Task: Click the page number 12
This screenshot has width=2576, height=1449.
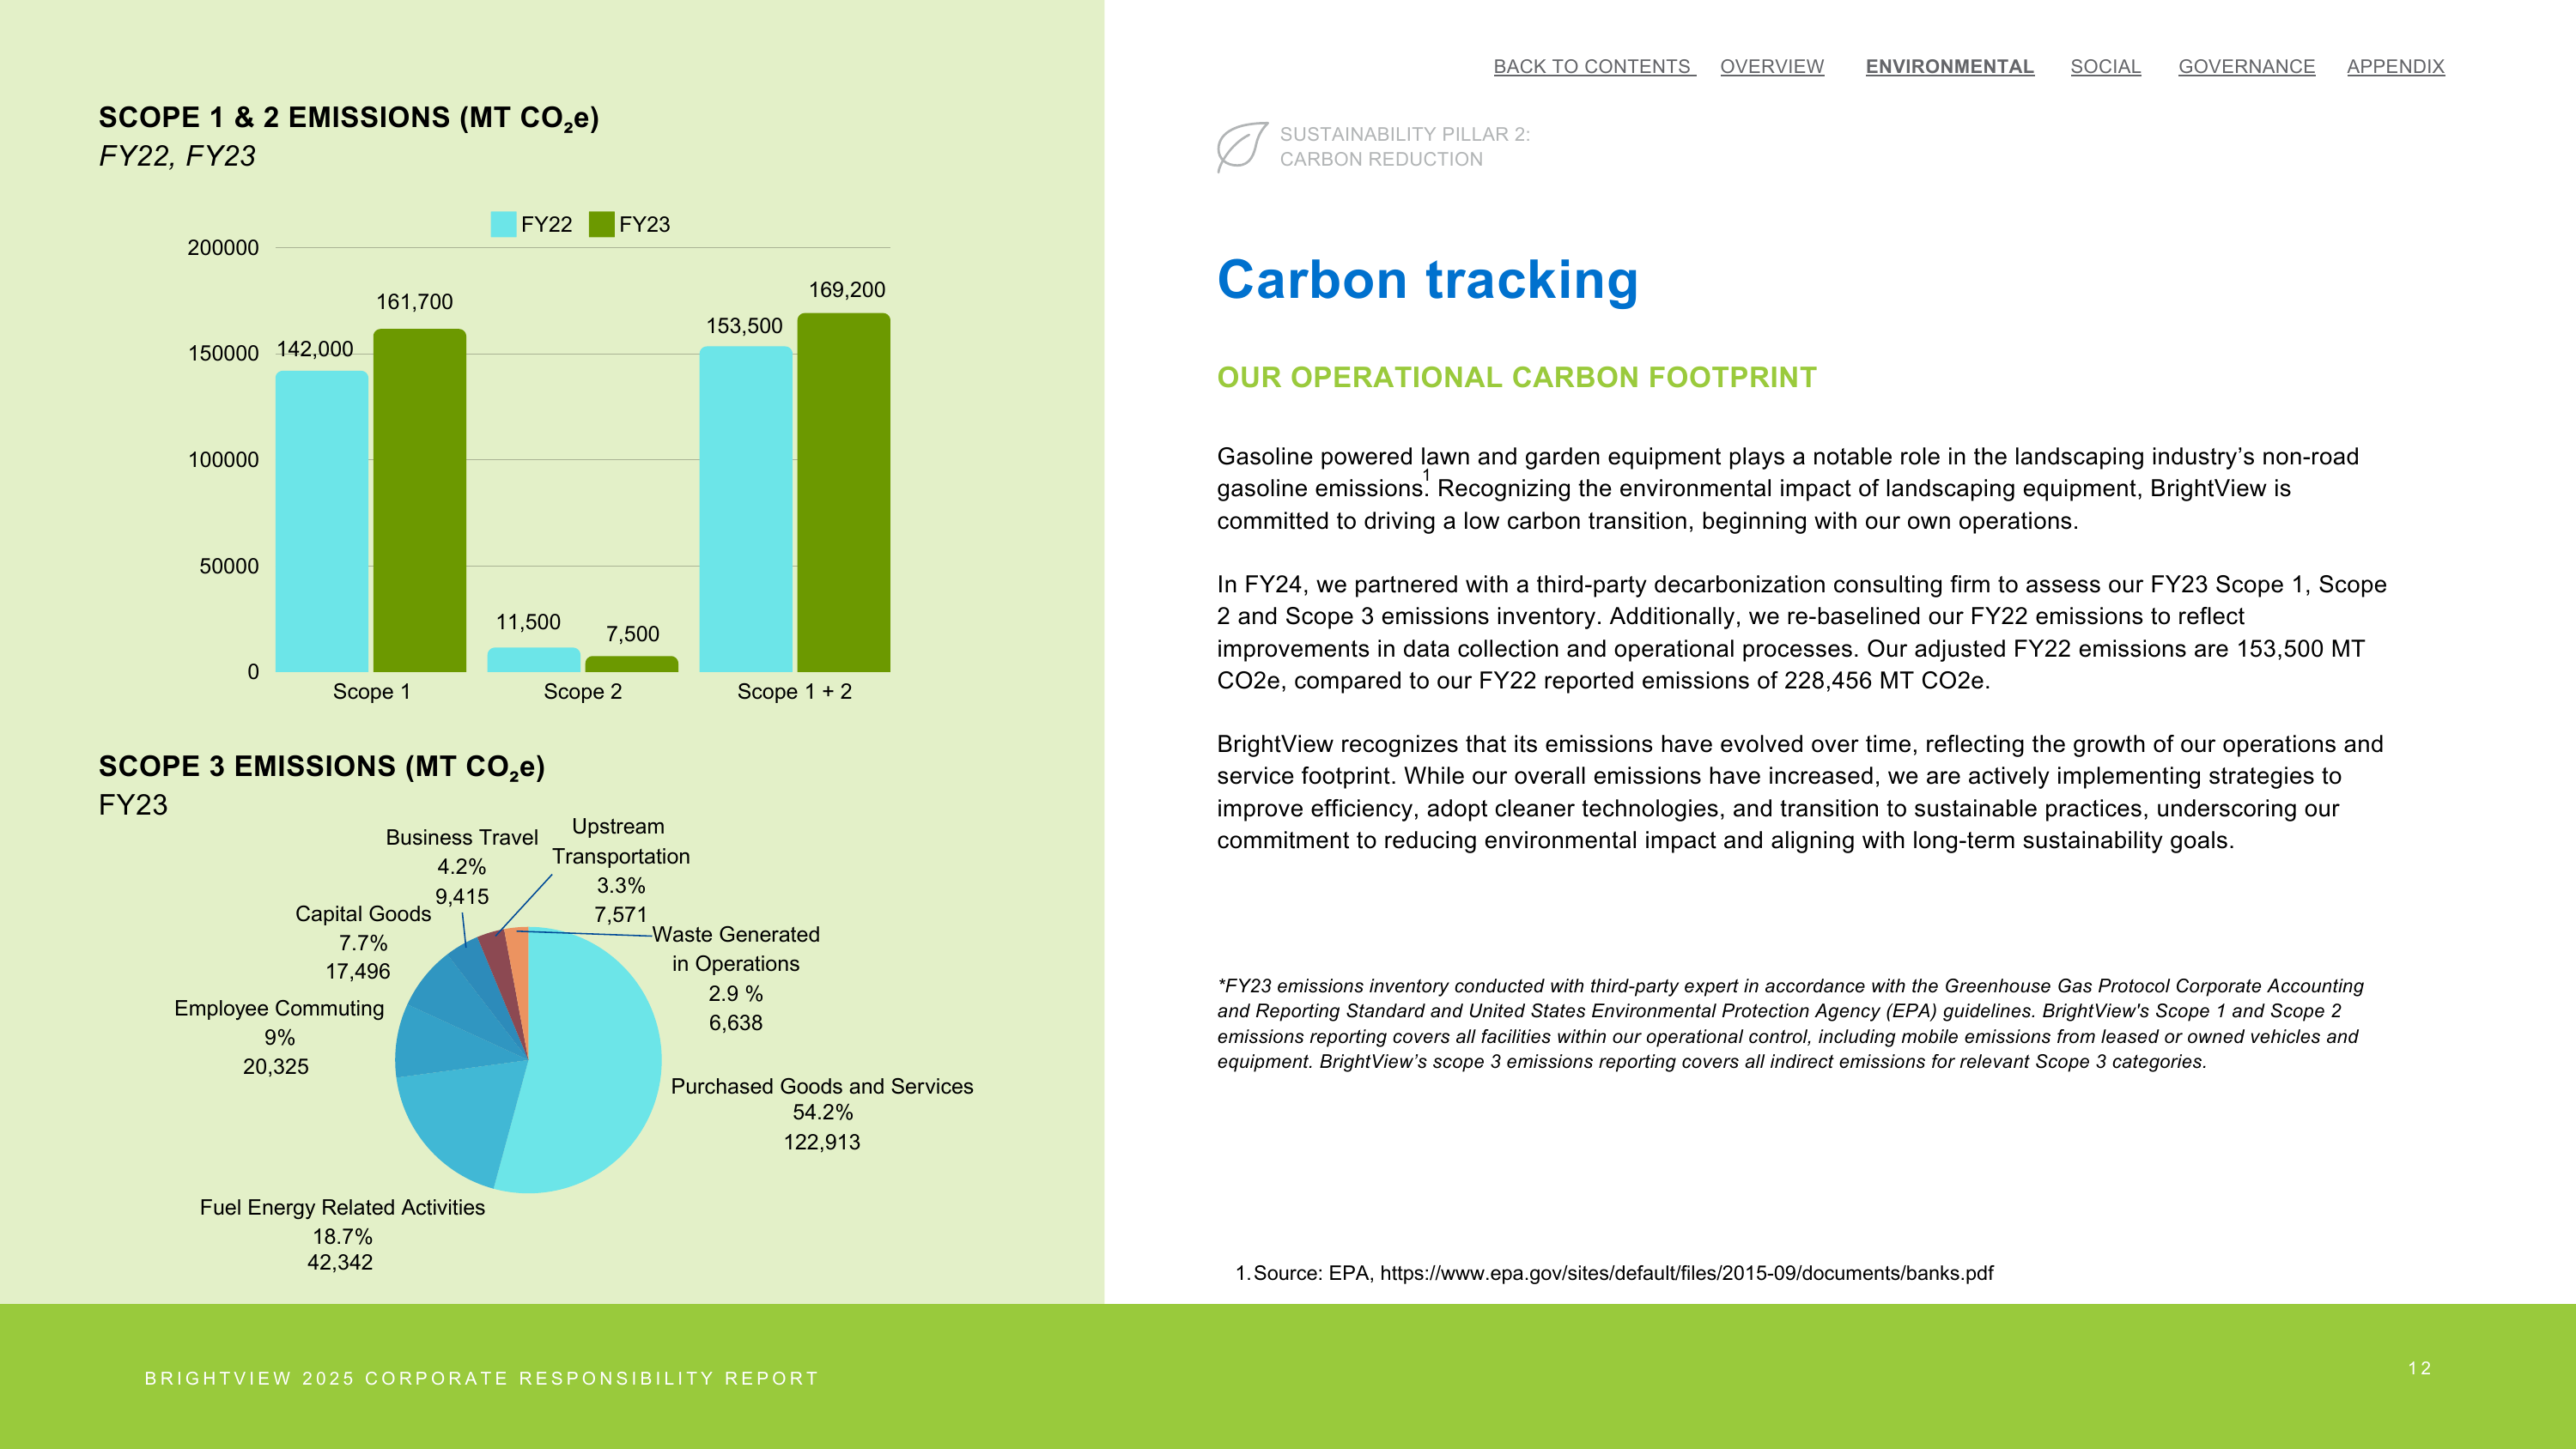Action: (2419, 1368)
